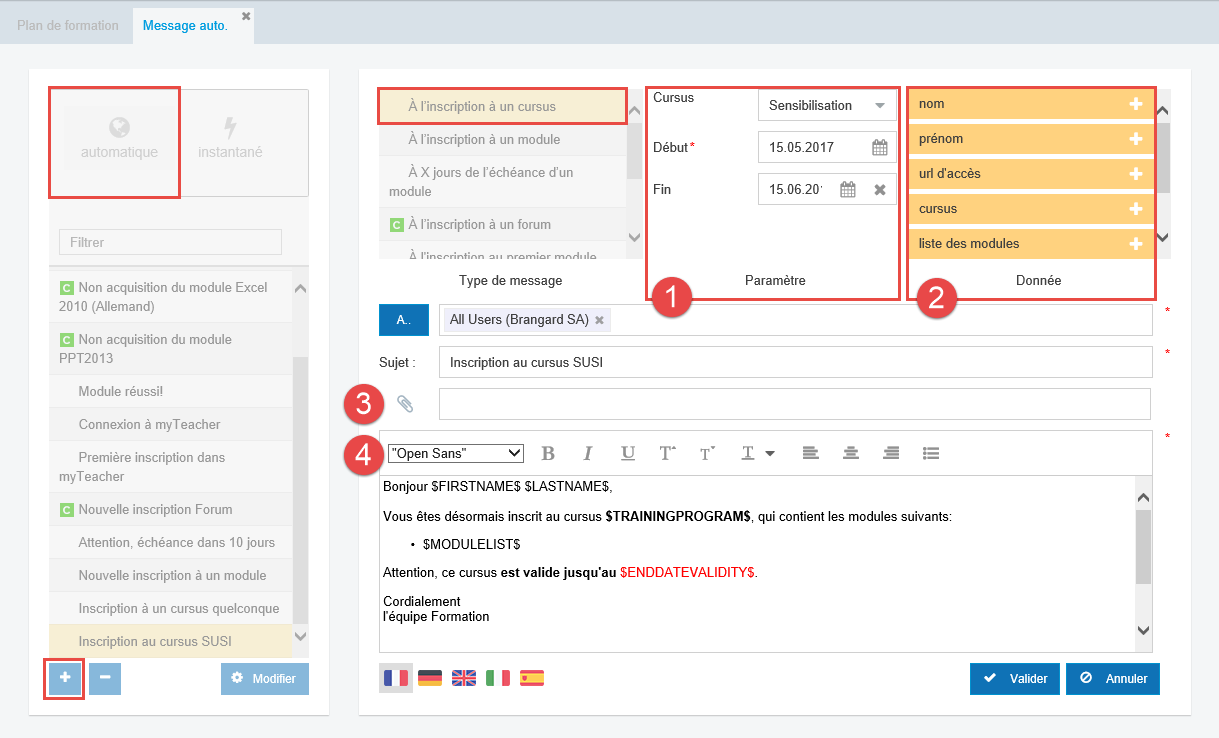Clear the Fin date field
1219x738 pixels.
[880, 189]
